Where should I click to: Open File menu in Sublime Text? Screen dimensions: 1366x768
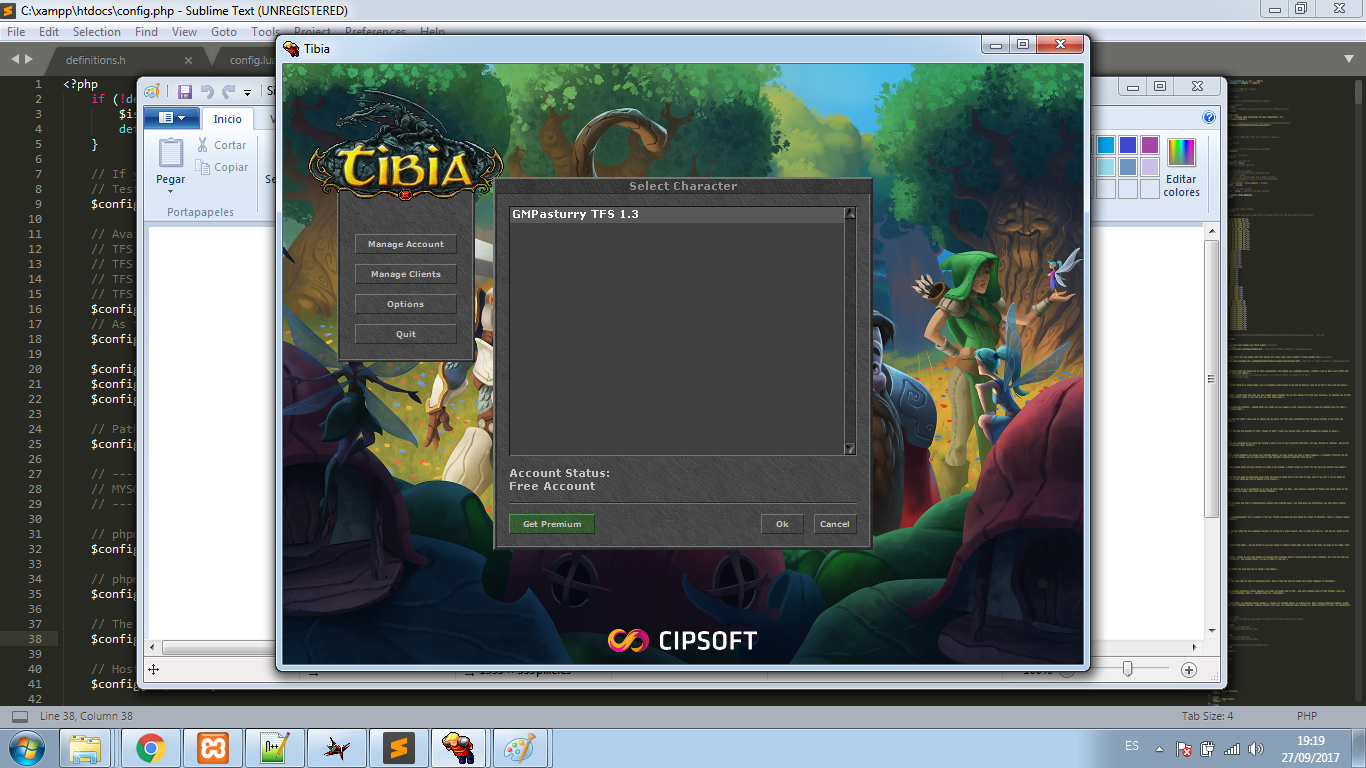tap(16, 32)
